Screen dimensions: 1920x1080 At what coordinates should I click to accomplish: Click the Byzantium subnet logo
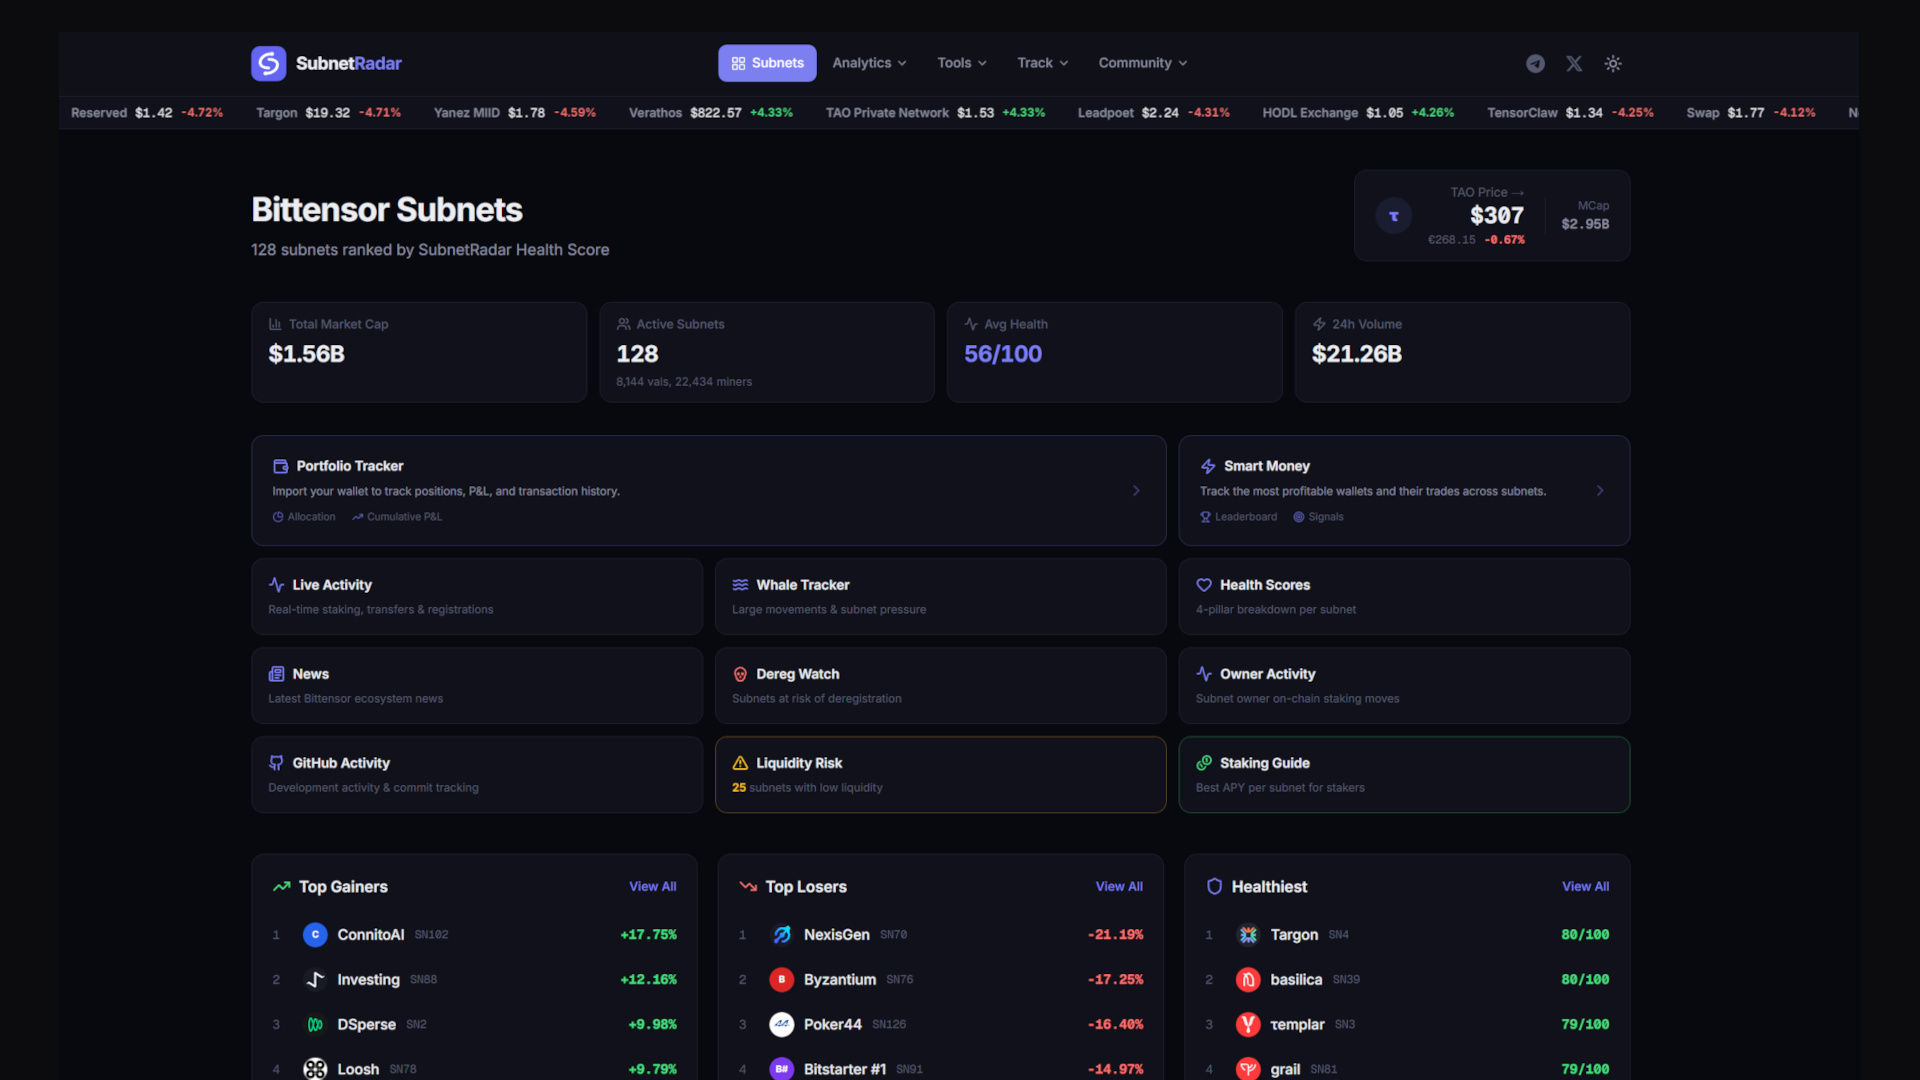pos(782,980)
